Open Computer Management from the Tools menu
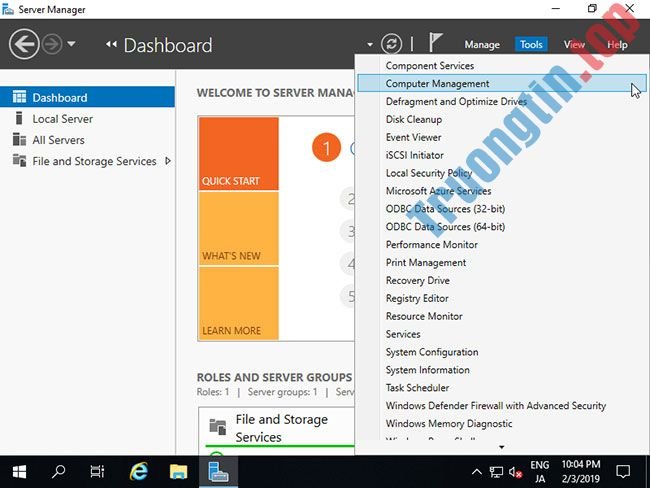 click(502, 83)
